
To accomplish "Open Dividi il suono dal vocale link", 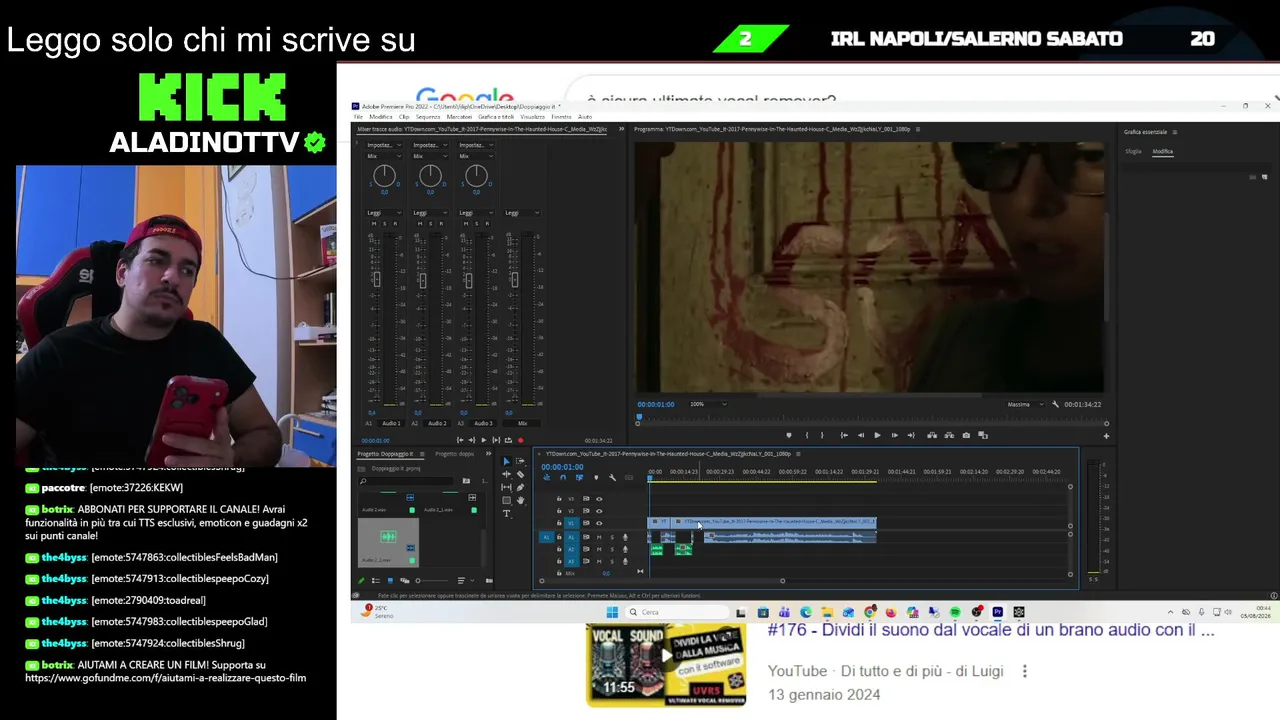I will click(x=991, y=630).
